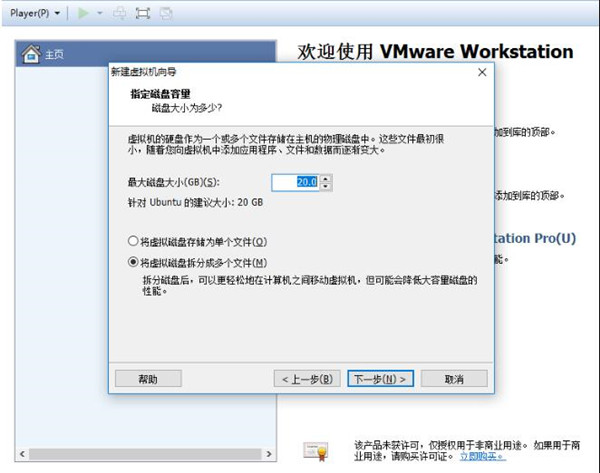Click the 欢迎使用 VMware Workstation title
This screenshot has width=600, height=473.
(x=435, y=51)
